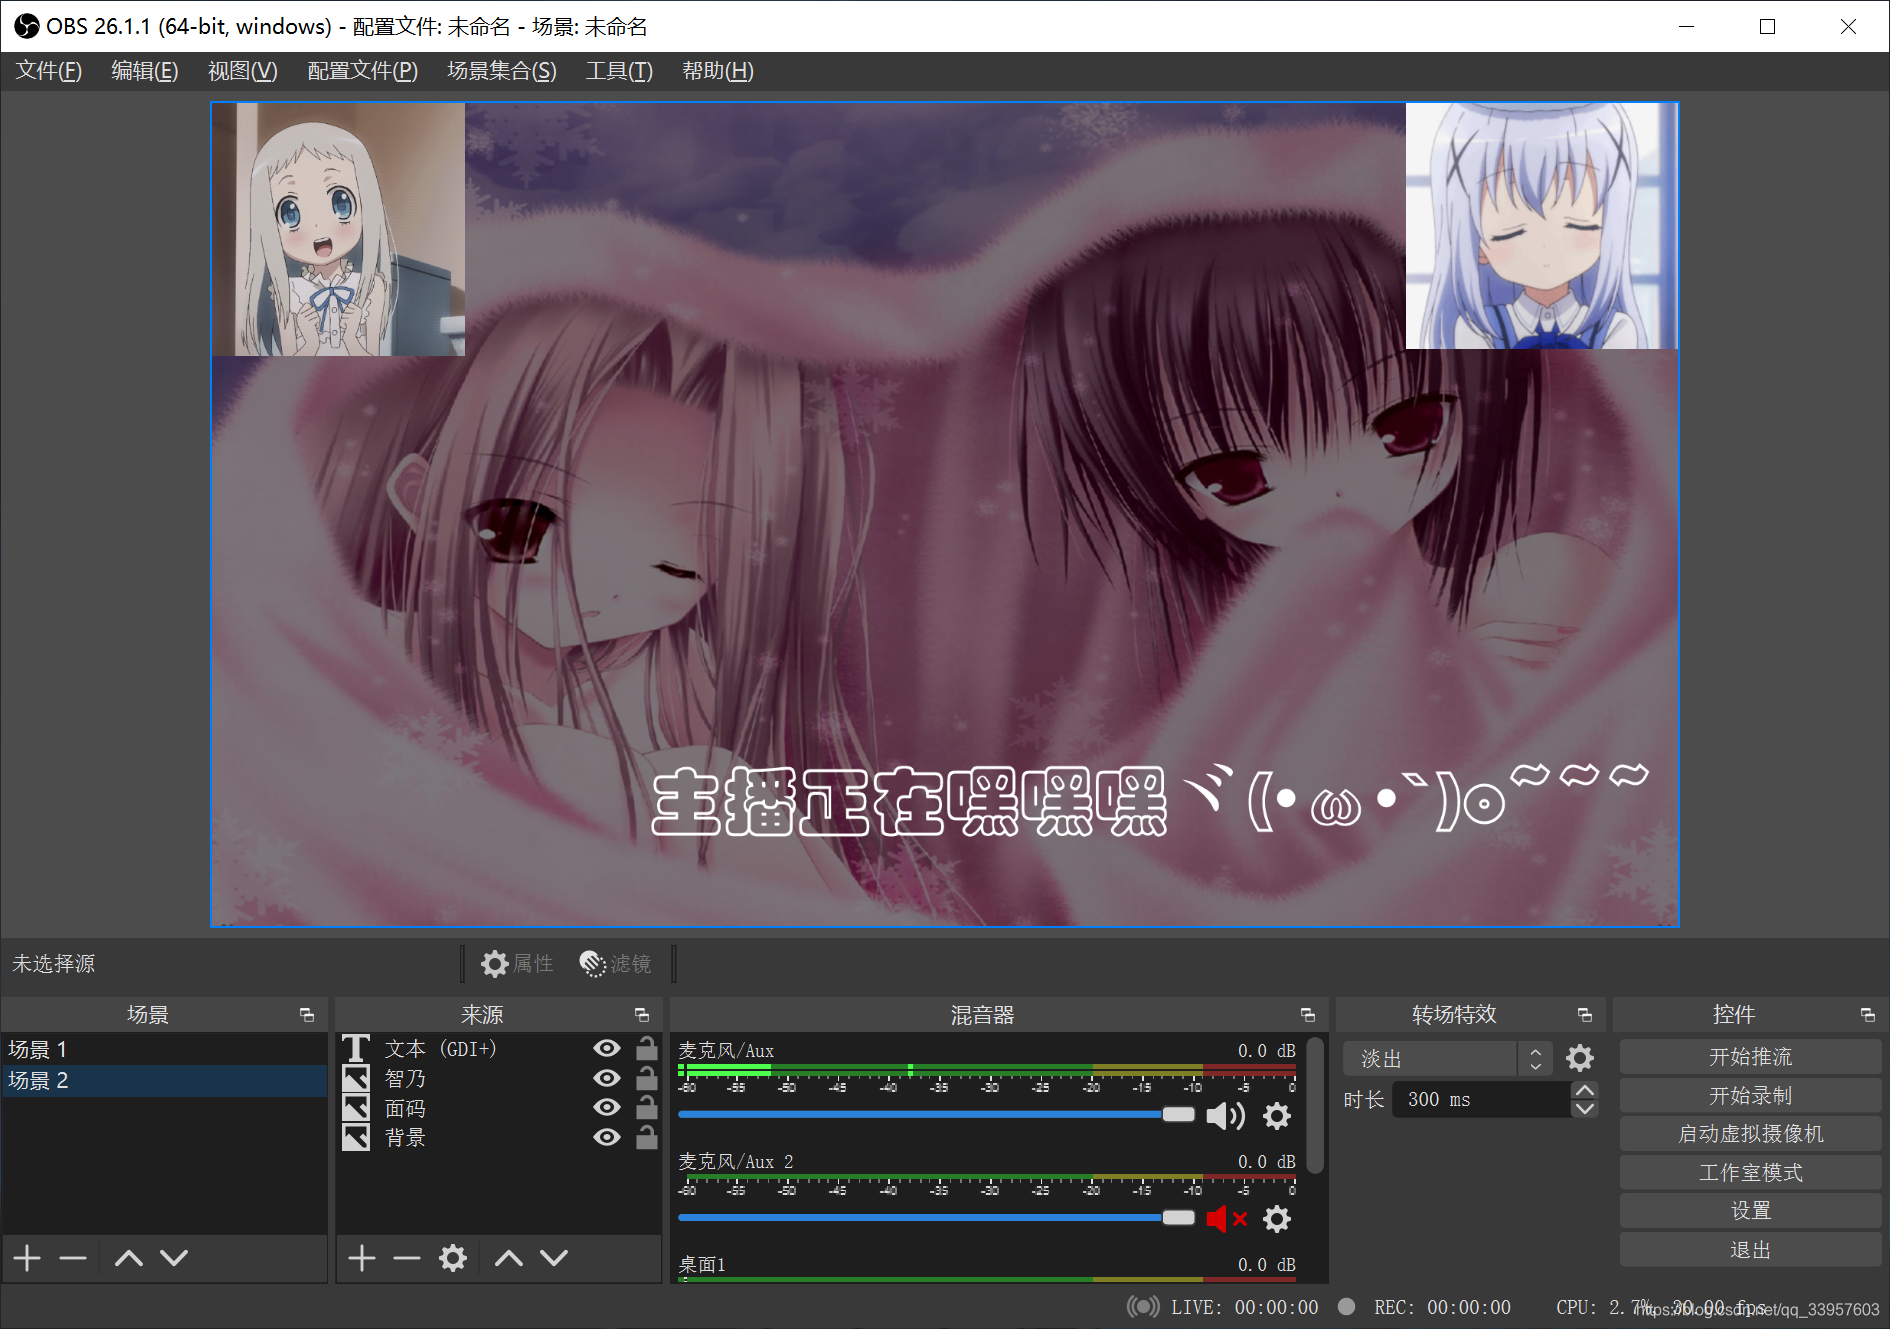Click the LIVE streaming status icon

click(1143, 1306)
